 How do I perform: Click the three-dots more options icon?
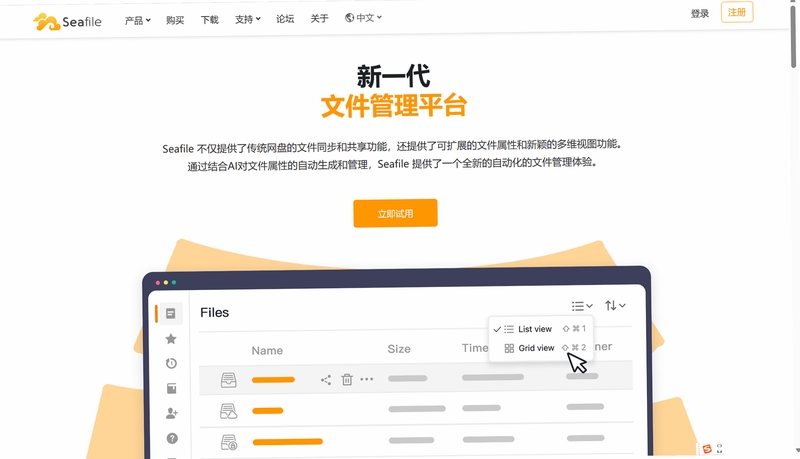point(367,379)
